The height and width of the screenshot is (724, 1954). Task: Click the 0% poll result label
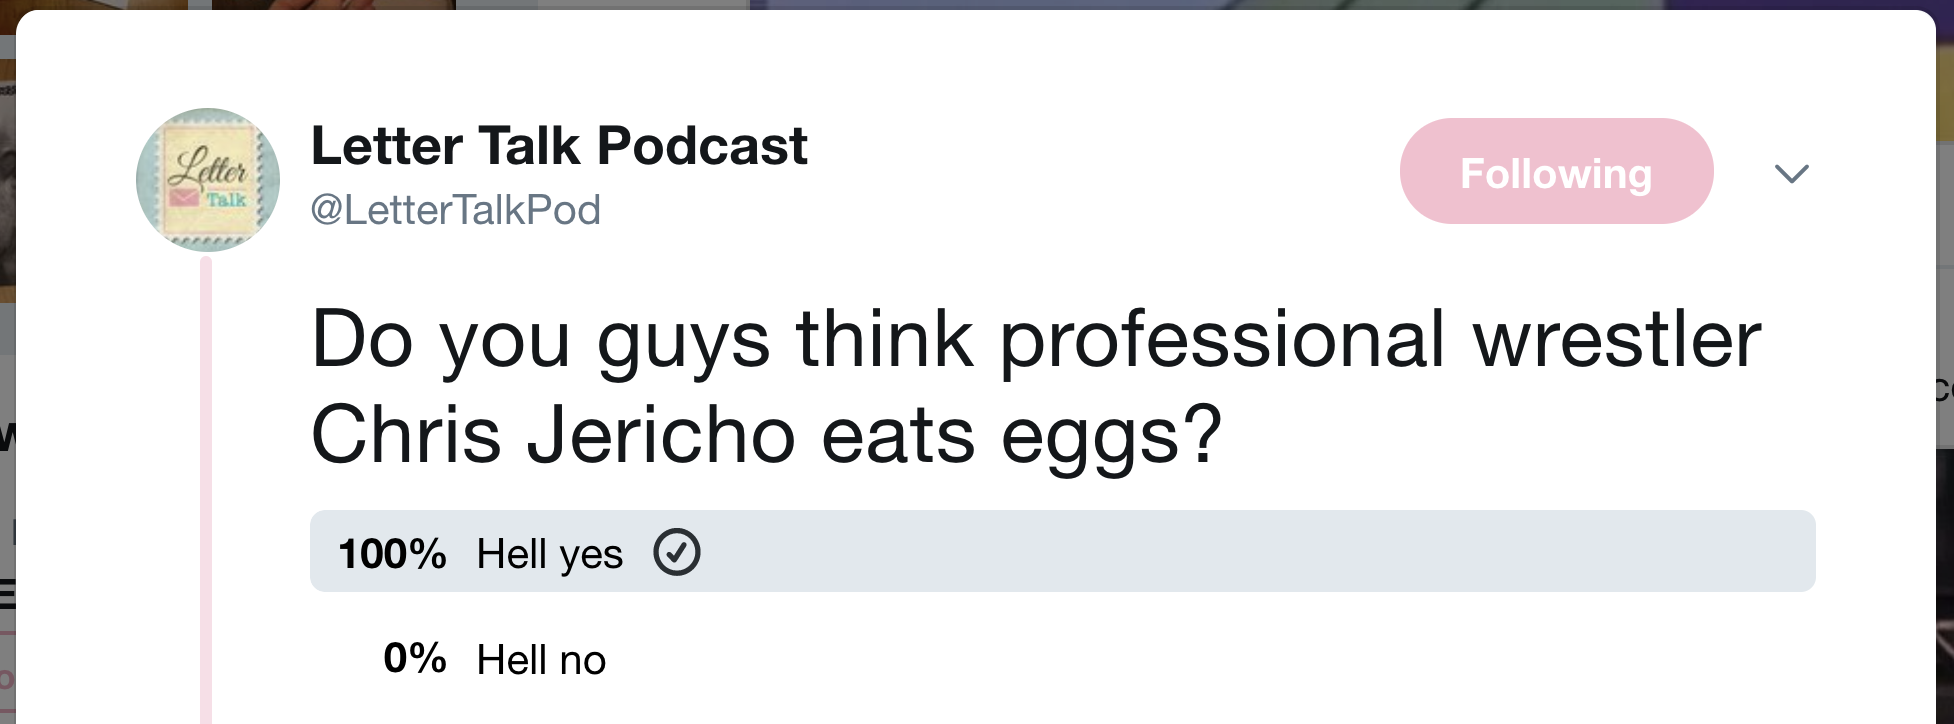tap(414, 658)
